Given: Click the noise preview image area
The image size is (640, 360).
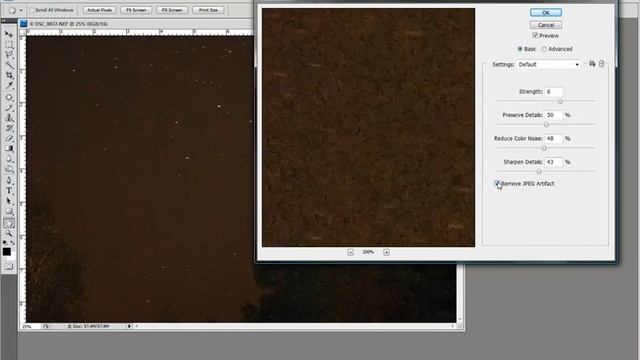Looking at the screenshot, I should (368, 127).
